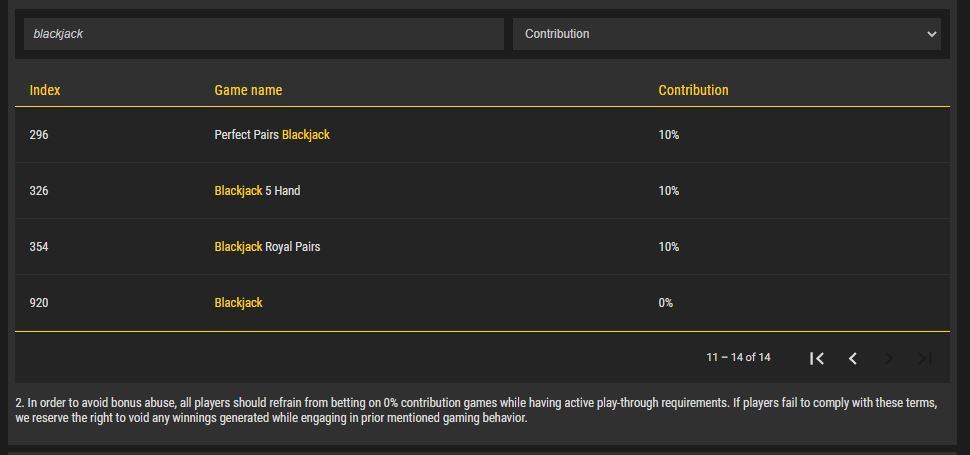970x455 pixels.
Task: Click index number 296
Action: (39, 135)
